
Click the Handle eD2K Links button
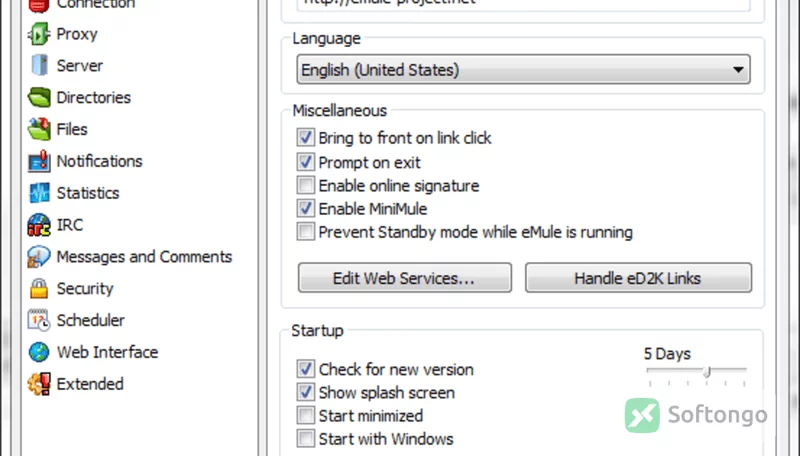tap(638, 278)
